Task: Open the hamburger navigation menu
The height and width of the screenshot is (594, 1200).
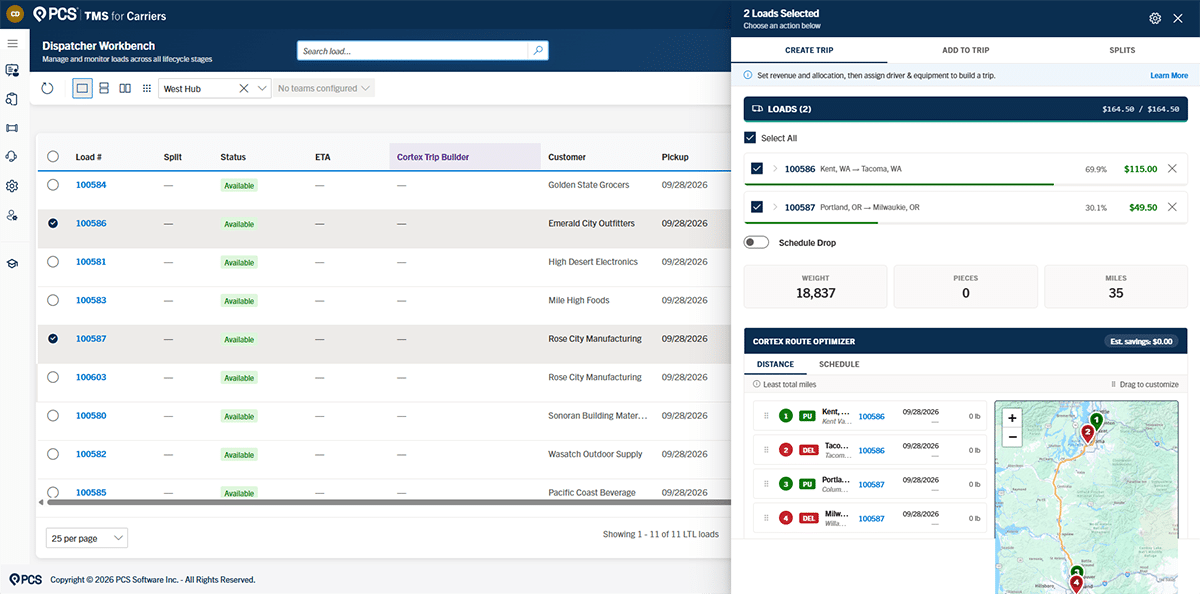Action: (12, 44)
